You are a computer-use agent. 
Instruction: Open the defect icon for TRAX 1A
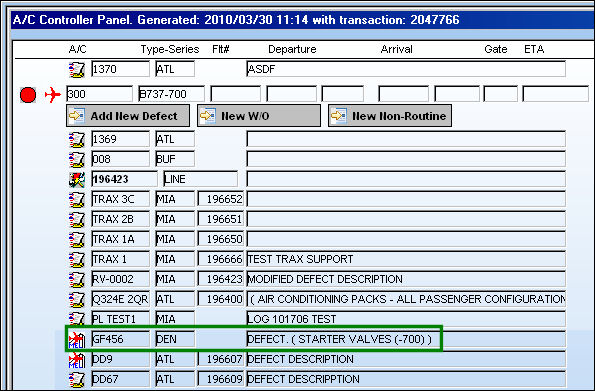click(x=77, y=239)
